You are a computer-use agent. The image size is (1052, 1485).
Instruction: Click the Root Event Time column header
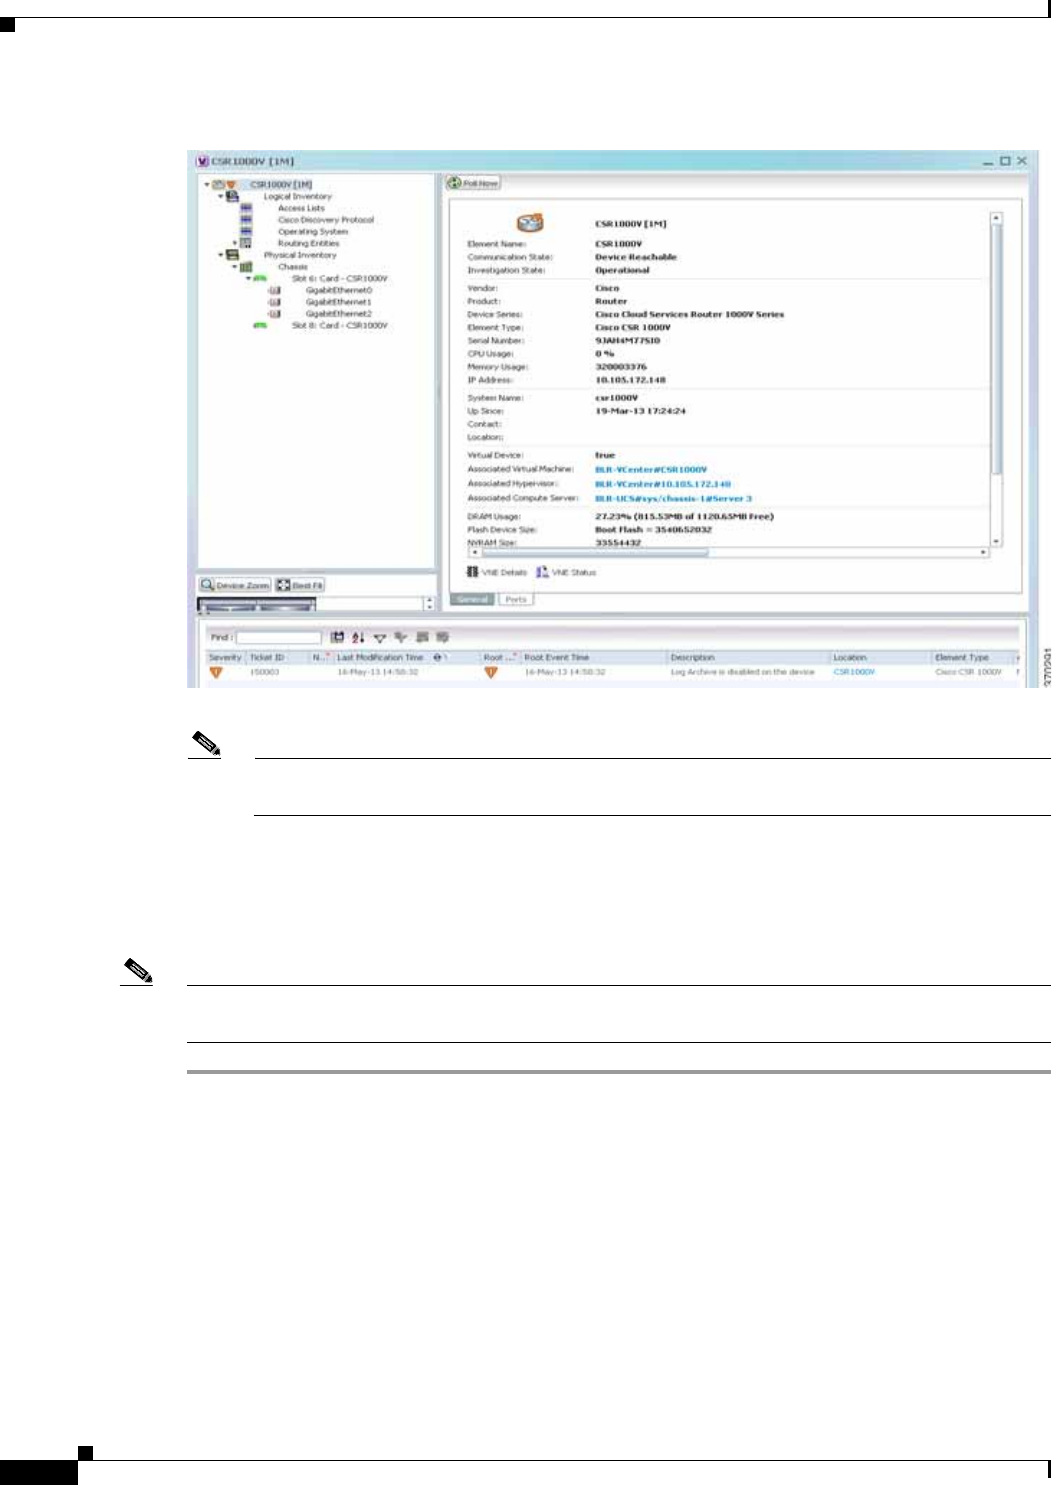click(x=593, y=657)
